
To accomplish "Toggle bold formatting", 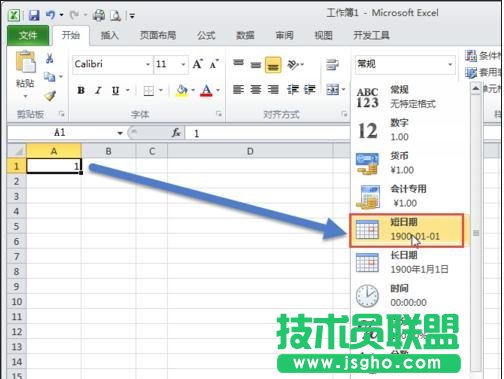I will [x=81, y=90].
